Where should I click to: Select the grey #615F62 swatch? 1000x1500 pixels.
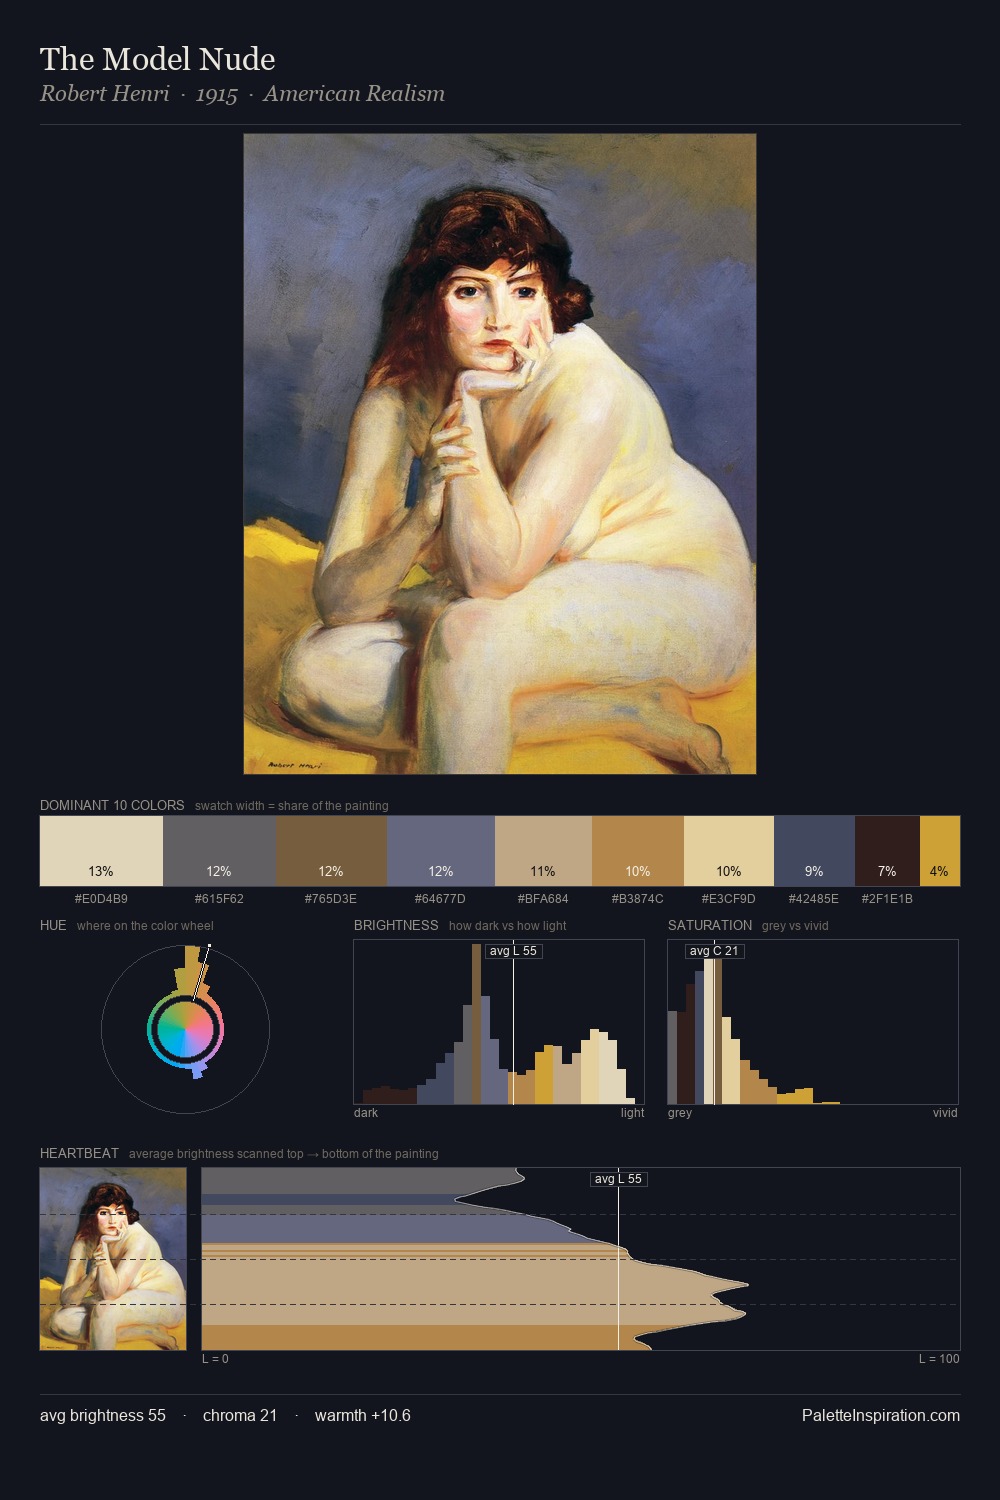tap(219, 851)
